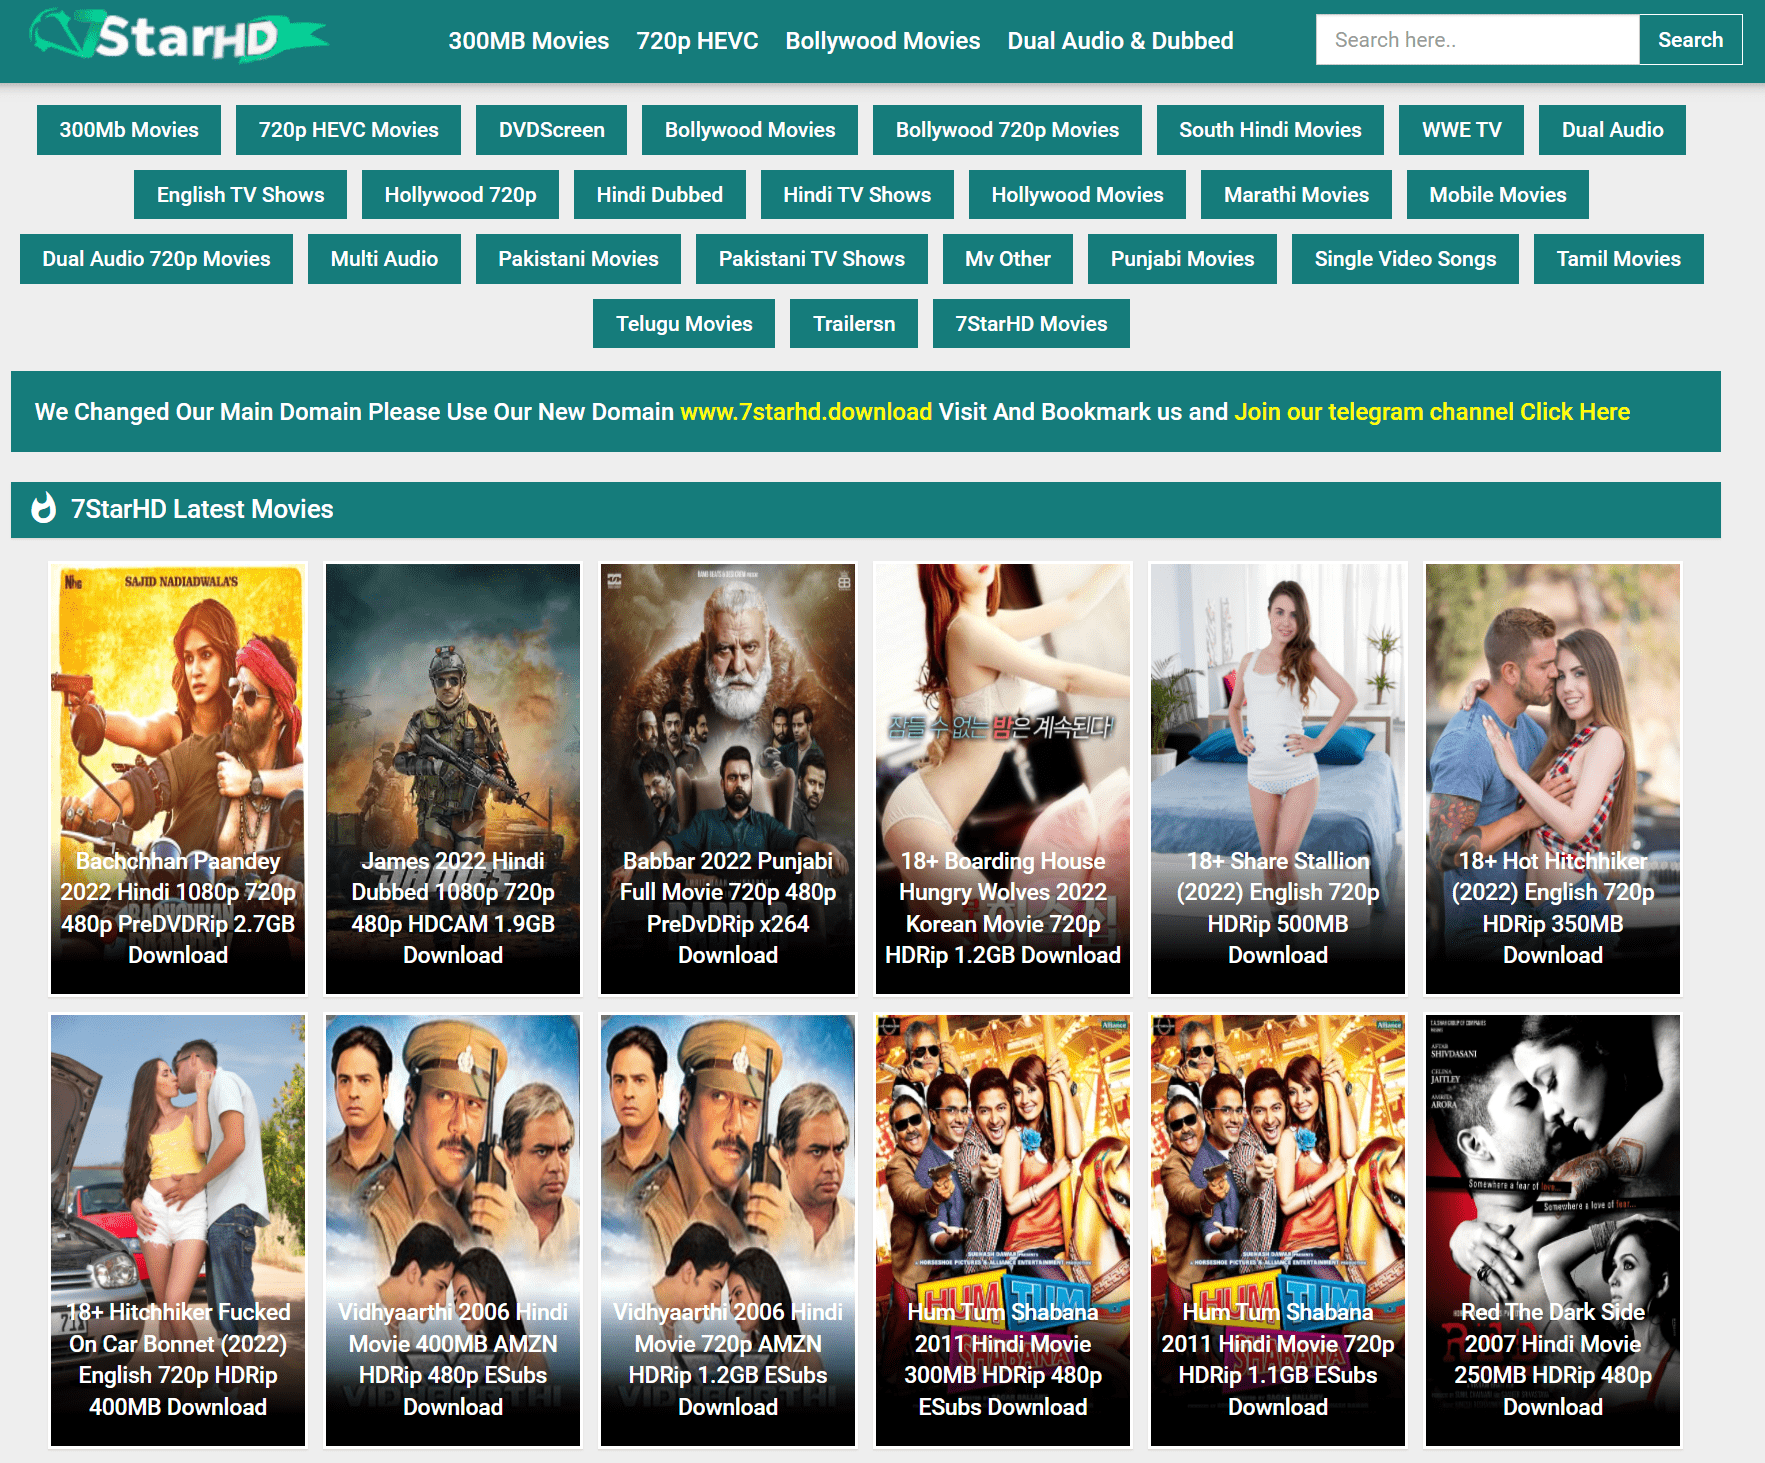Open Babbar 2022 Punjabi movie card

728,779
